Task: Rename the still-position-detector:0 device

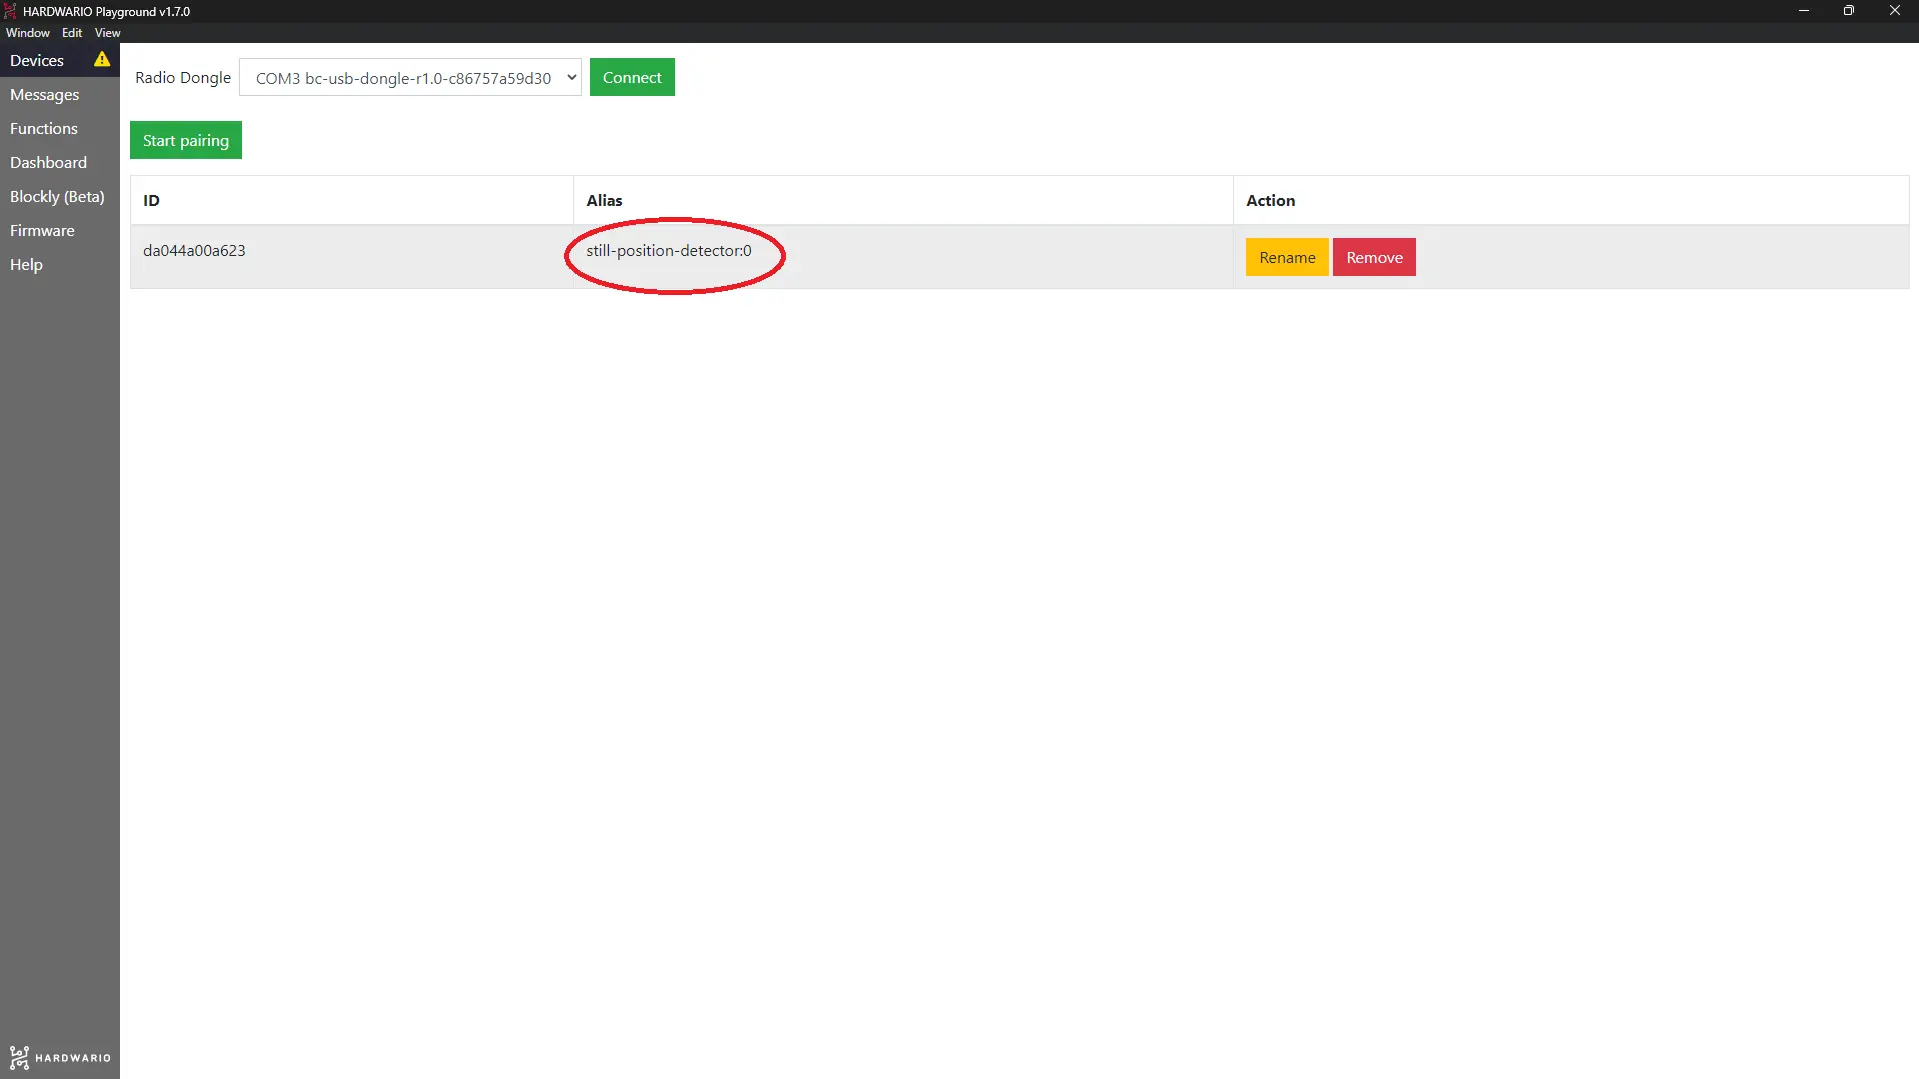Action: (x=1287, y=257)
